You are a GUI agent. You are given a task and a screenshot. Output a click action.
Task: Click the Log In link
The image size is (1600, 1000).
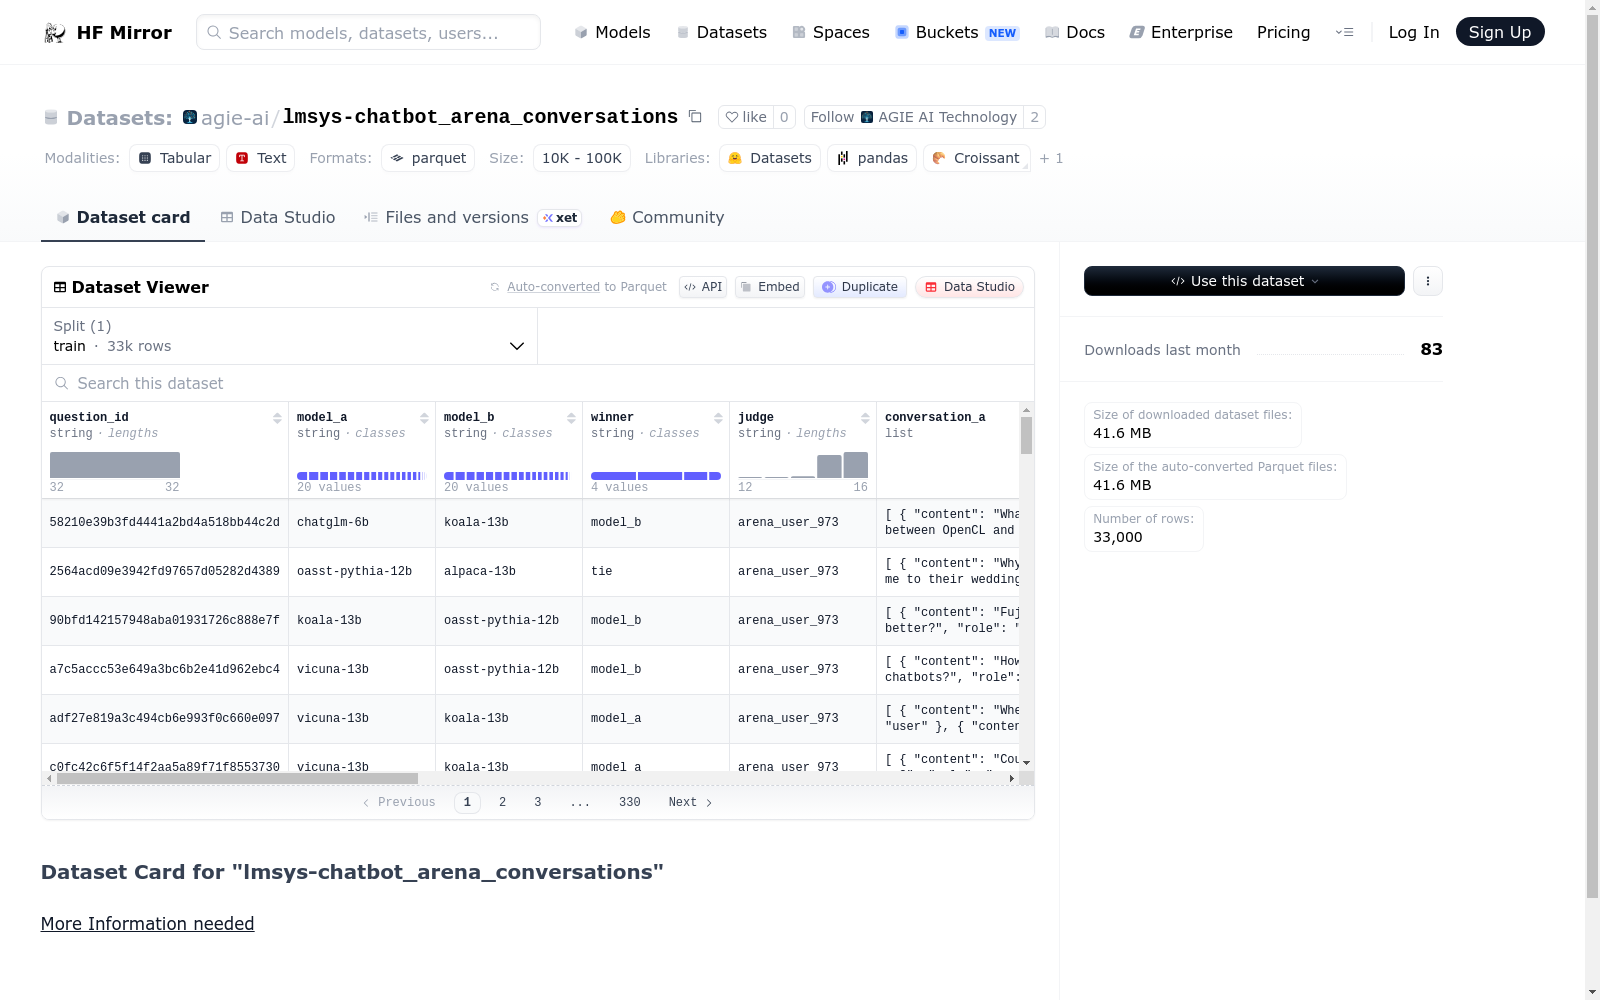coord(1414,32)
